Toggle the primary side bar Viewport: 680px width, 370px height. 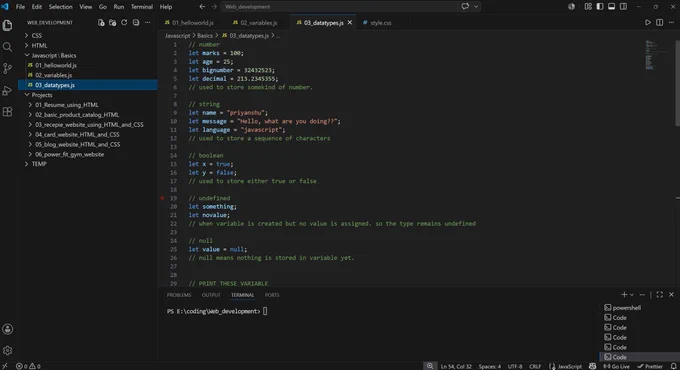point(600,7)
